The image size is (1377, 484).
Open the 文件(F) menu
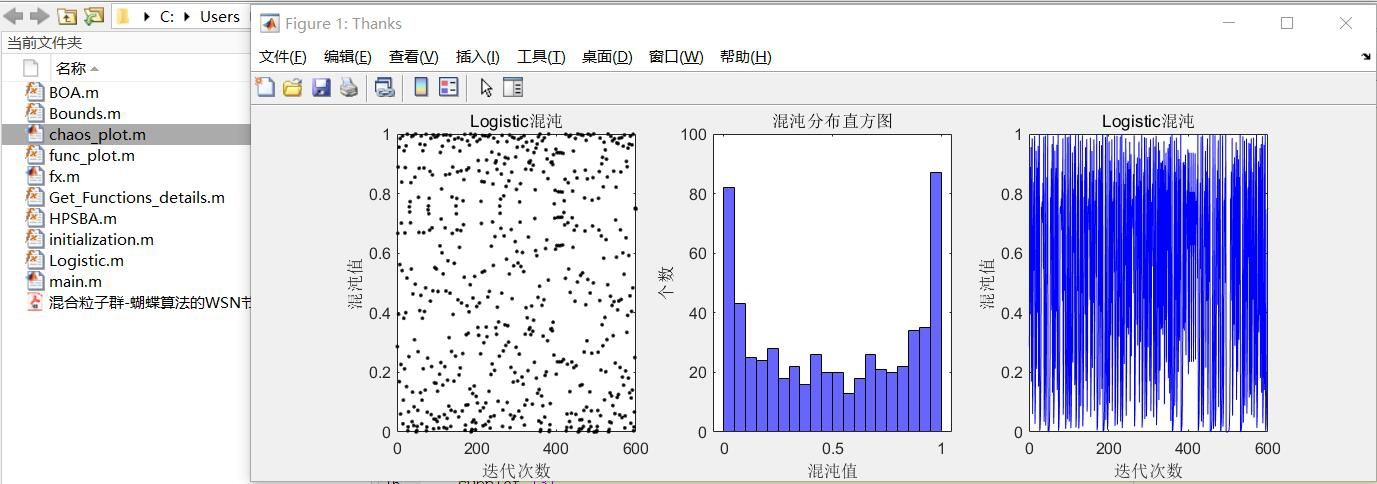pyautogui.click(x=283, y=57)
